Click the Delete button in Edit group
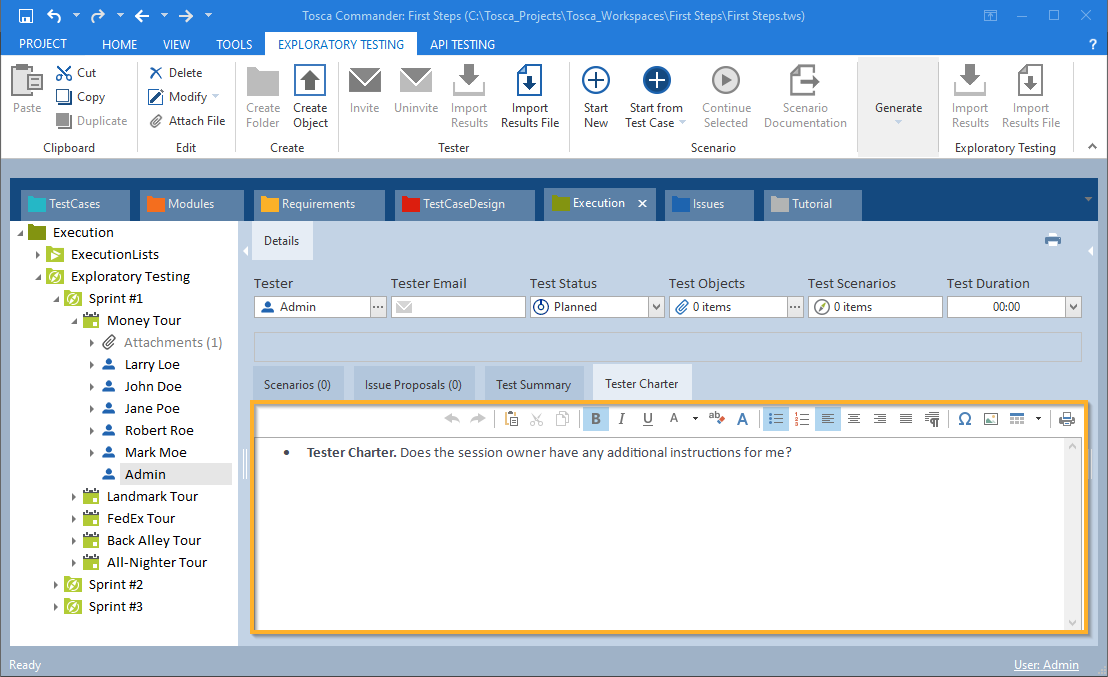The width and height of the screenshot is (1108, 677). coord(176,73)
